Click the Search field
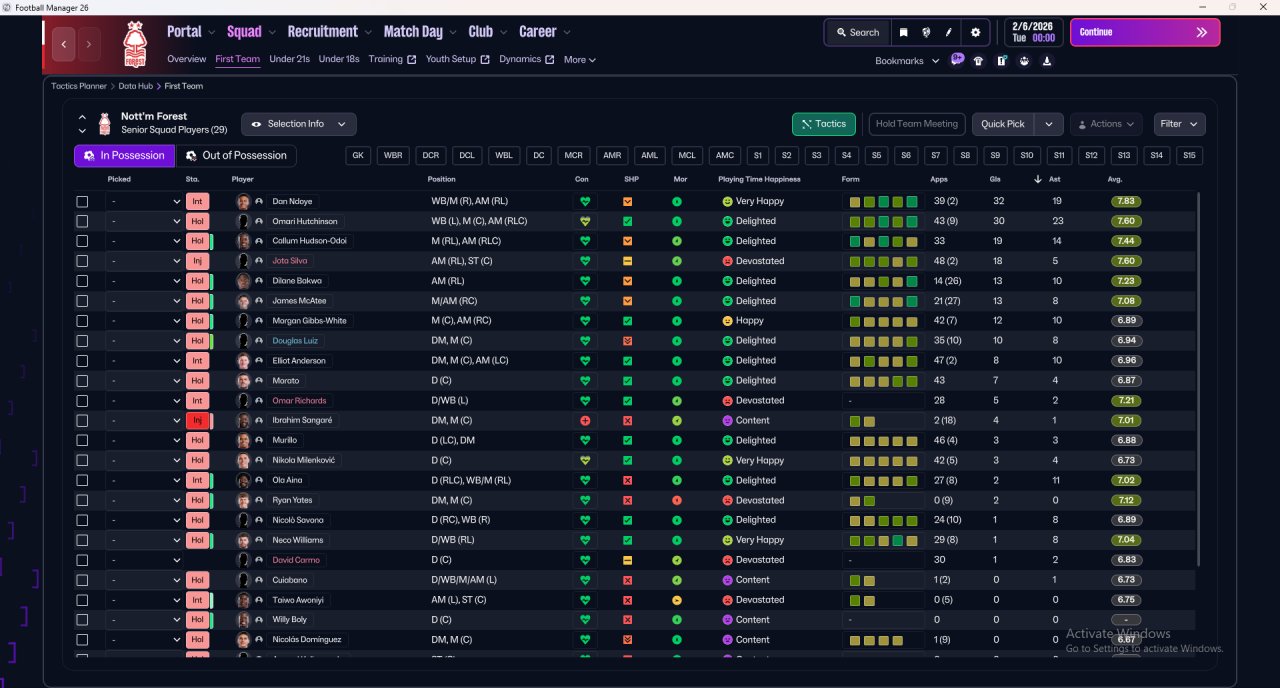 tap(857, 32)
